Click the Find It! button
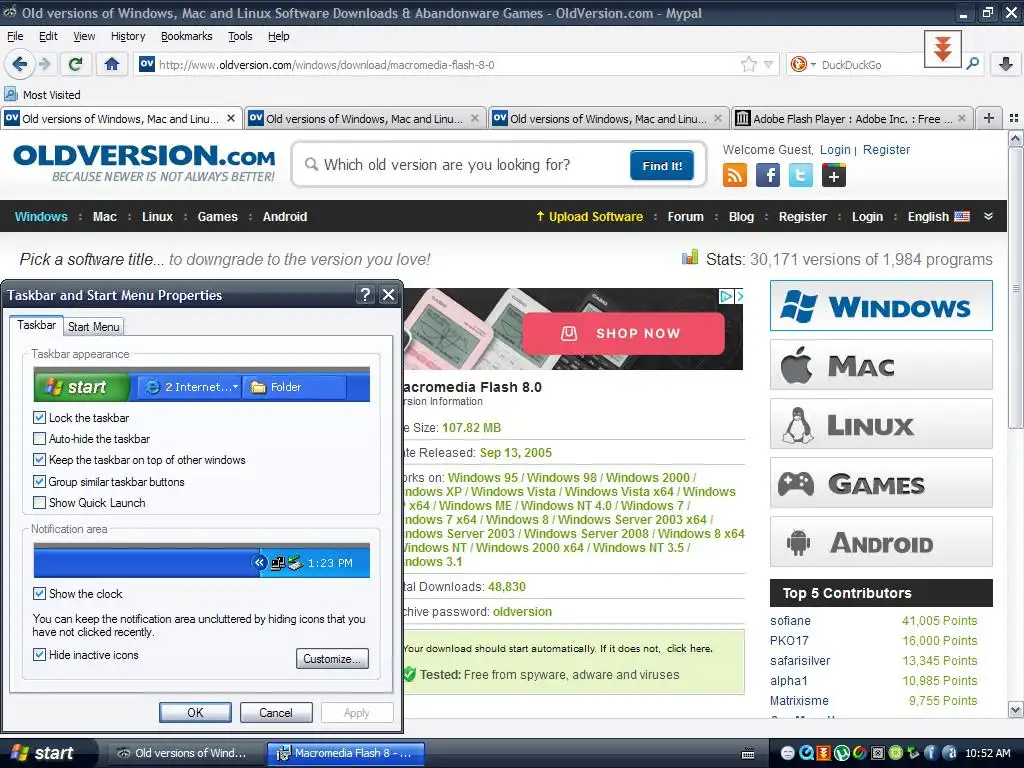The image size is (1024, 768). [662, 165]
